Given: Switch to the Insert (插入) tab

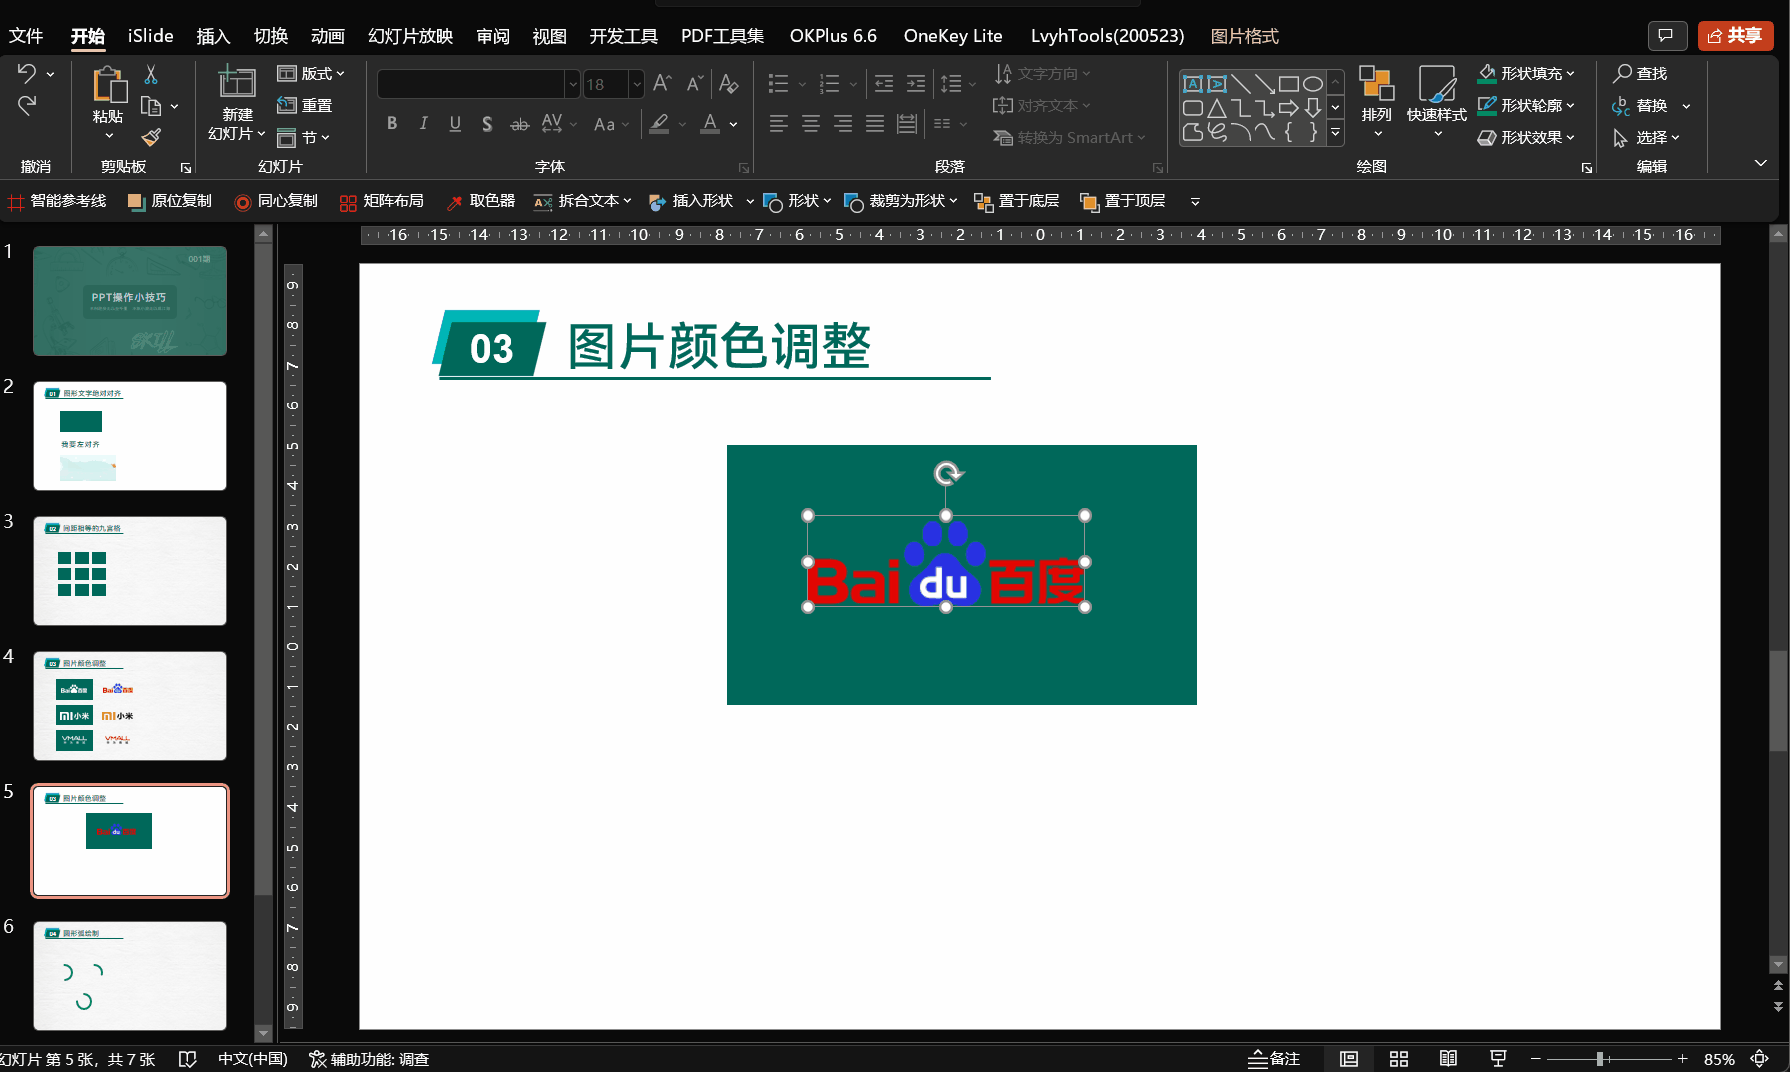Looking at the screenshot, I should coord(213,36).
